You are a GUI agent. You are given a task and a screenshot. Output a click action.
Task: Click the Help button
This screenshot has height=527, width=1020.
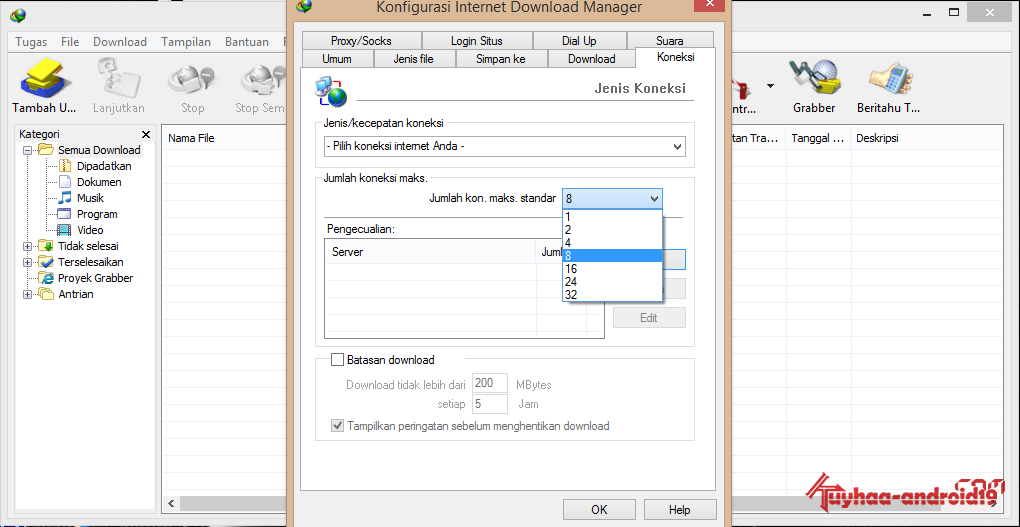tap(680, 509)
